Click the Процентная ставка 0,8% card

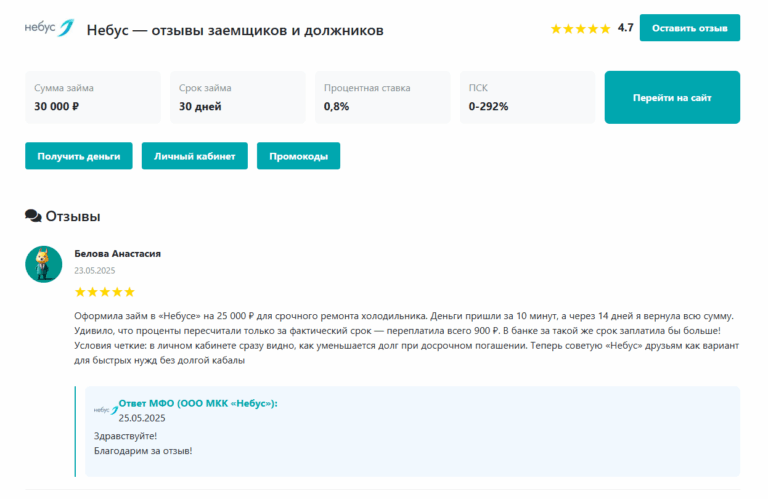(383, 97)
